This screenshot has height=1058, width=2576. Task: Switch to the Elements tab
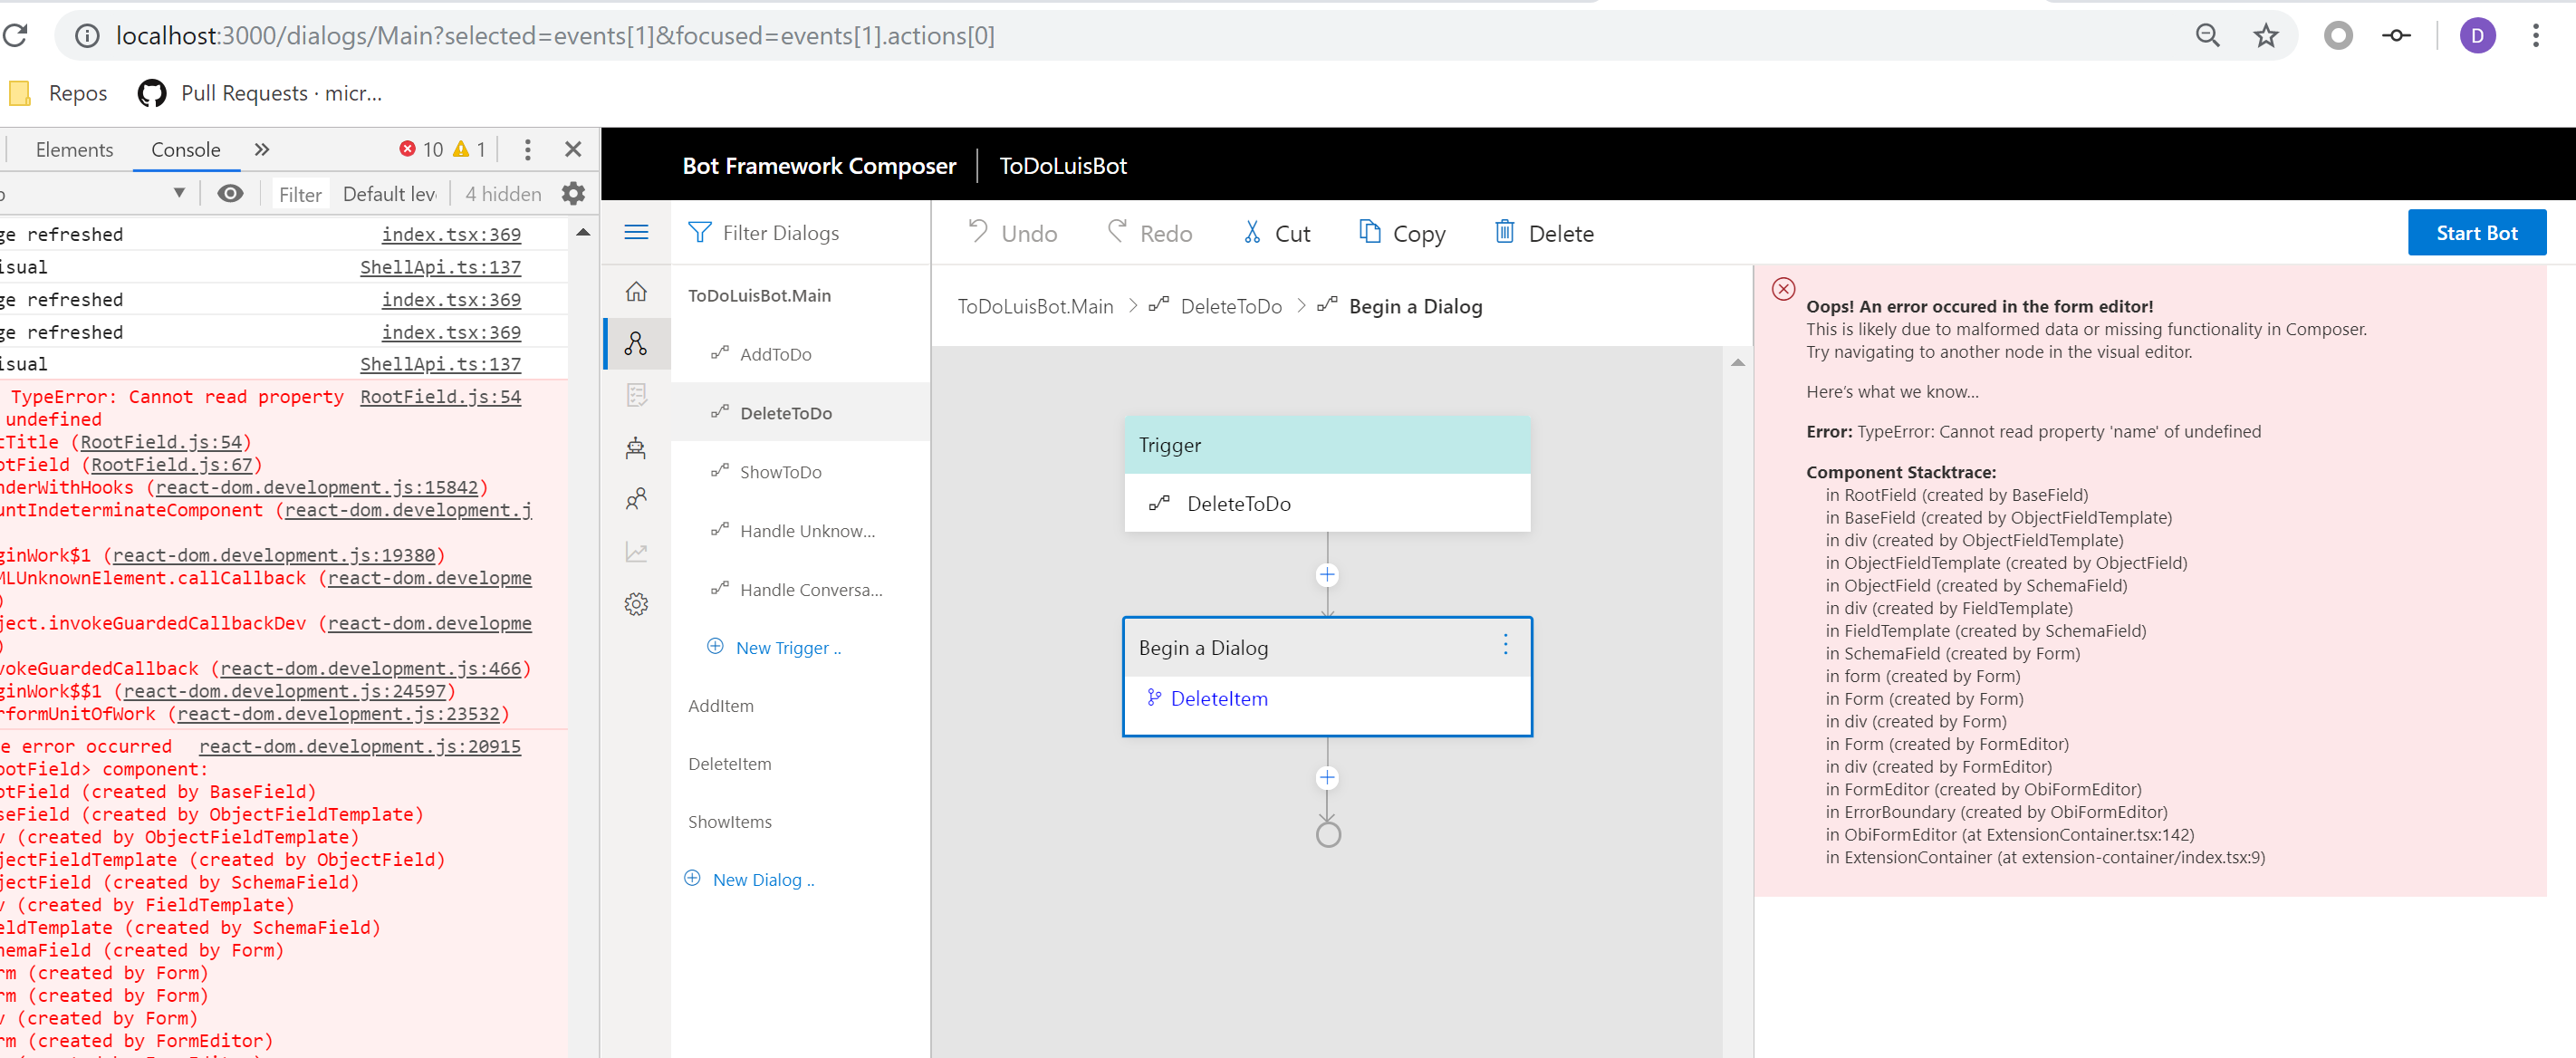pyautogui.click(x=74, y=150)
